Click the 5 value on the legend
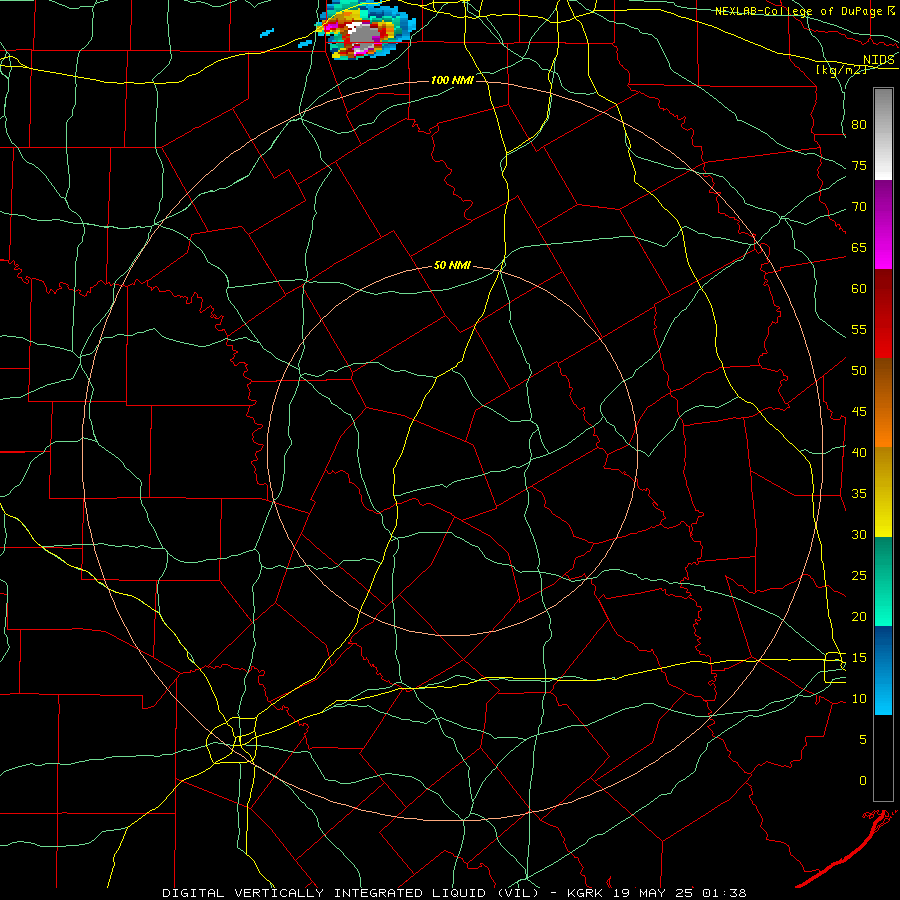The height and width of the screenshot is (900, 900). click(x=863, y=740)
